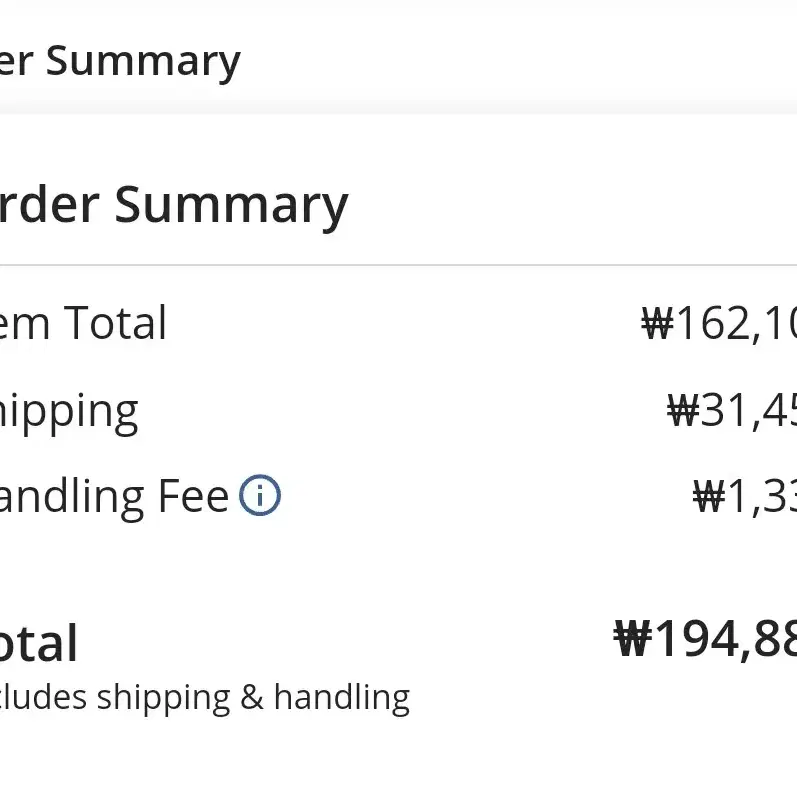Open the Handling Fee info icon
The height and width of the screenshot is (797, 797).
260,495
